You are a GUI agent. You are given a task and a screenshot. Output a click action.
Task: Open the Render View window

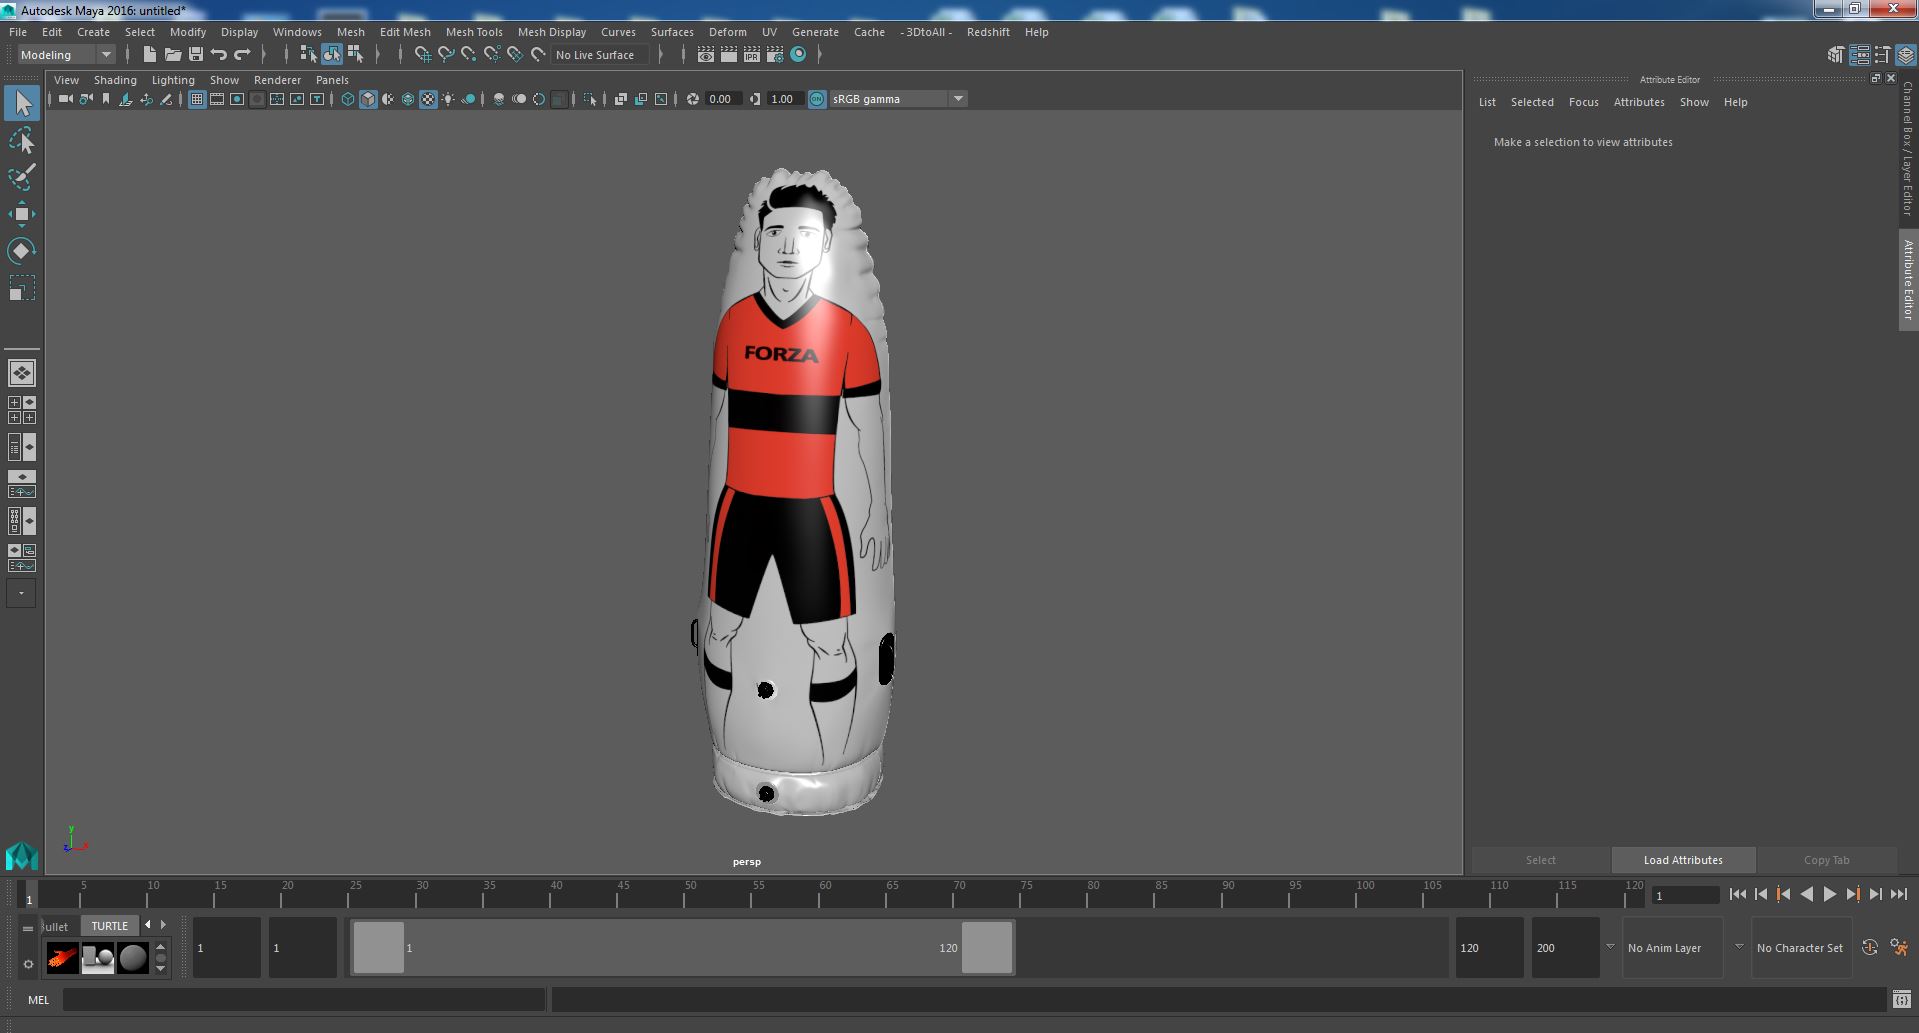(x=706, y=55)
